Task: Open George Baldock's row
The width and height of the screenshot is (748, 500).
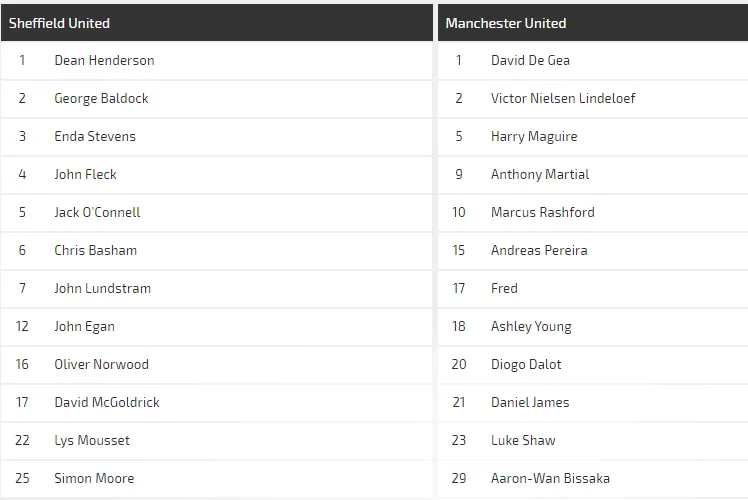Action: [x=101, y=98]
